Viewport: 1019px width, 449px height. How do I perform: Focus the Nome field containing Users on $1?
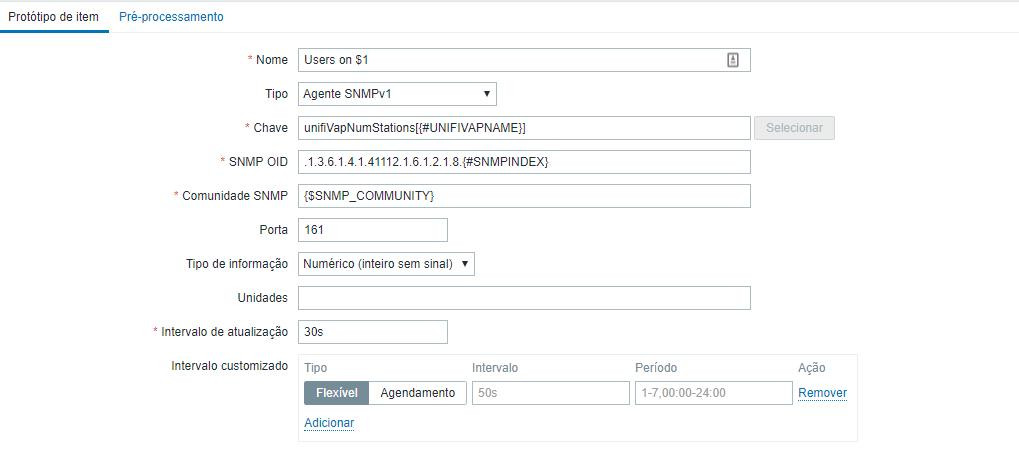click(510, 60)
